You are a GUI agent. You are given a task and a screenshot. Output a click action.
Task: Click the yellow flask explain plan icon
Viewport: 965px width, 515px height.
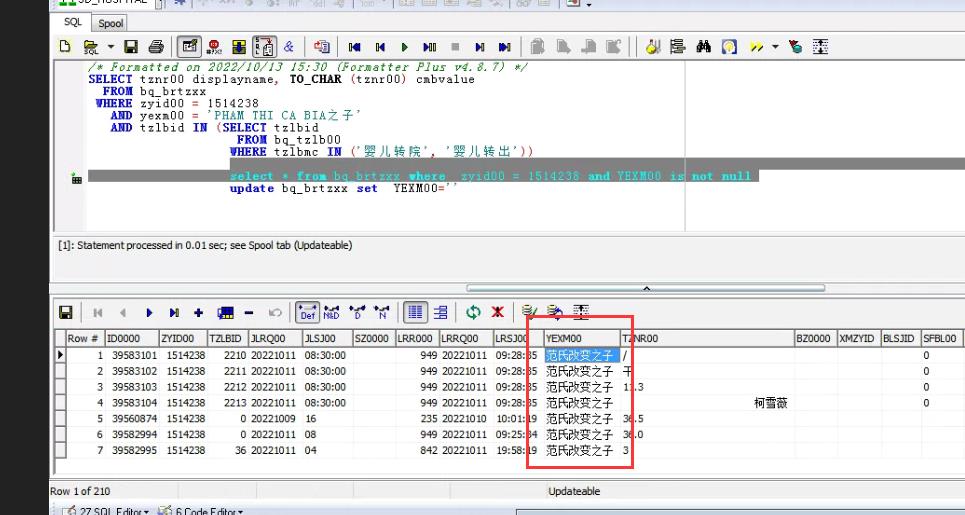(x=653, y=47)
